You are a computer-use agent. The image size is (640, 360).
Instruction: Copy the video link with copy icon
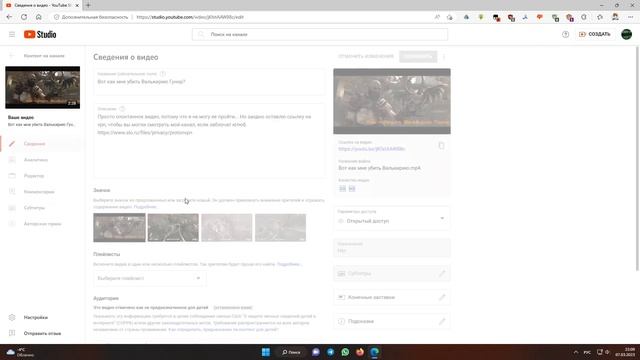pos(441,145)
